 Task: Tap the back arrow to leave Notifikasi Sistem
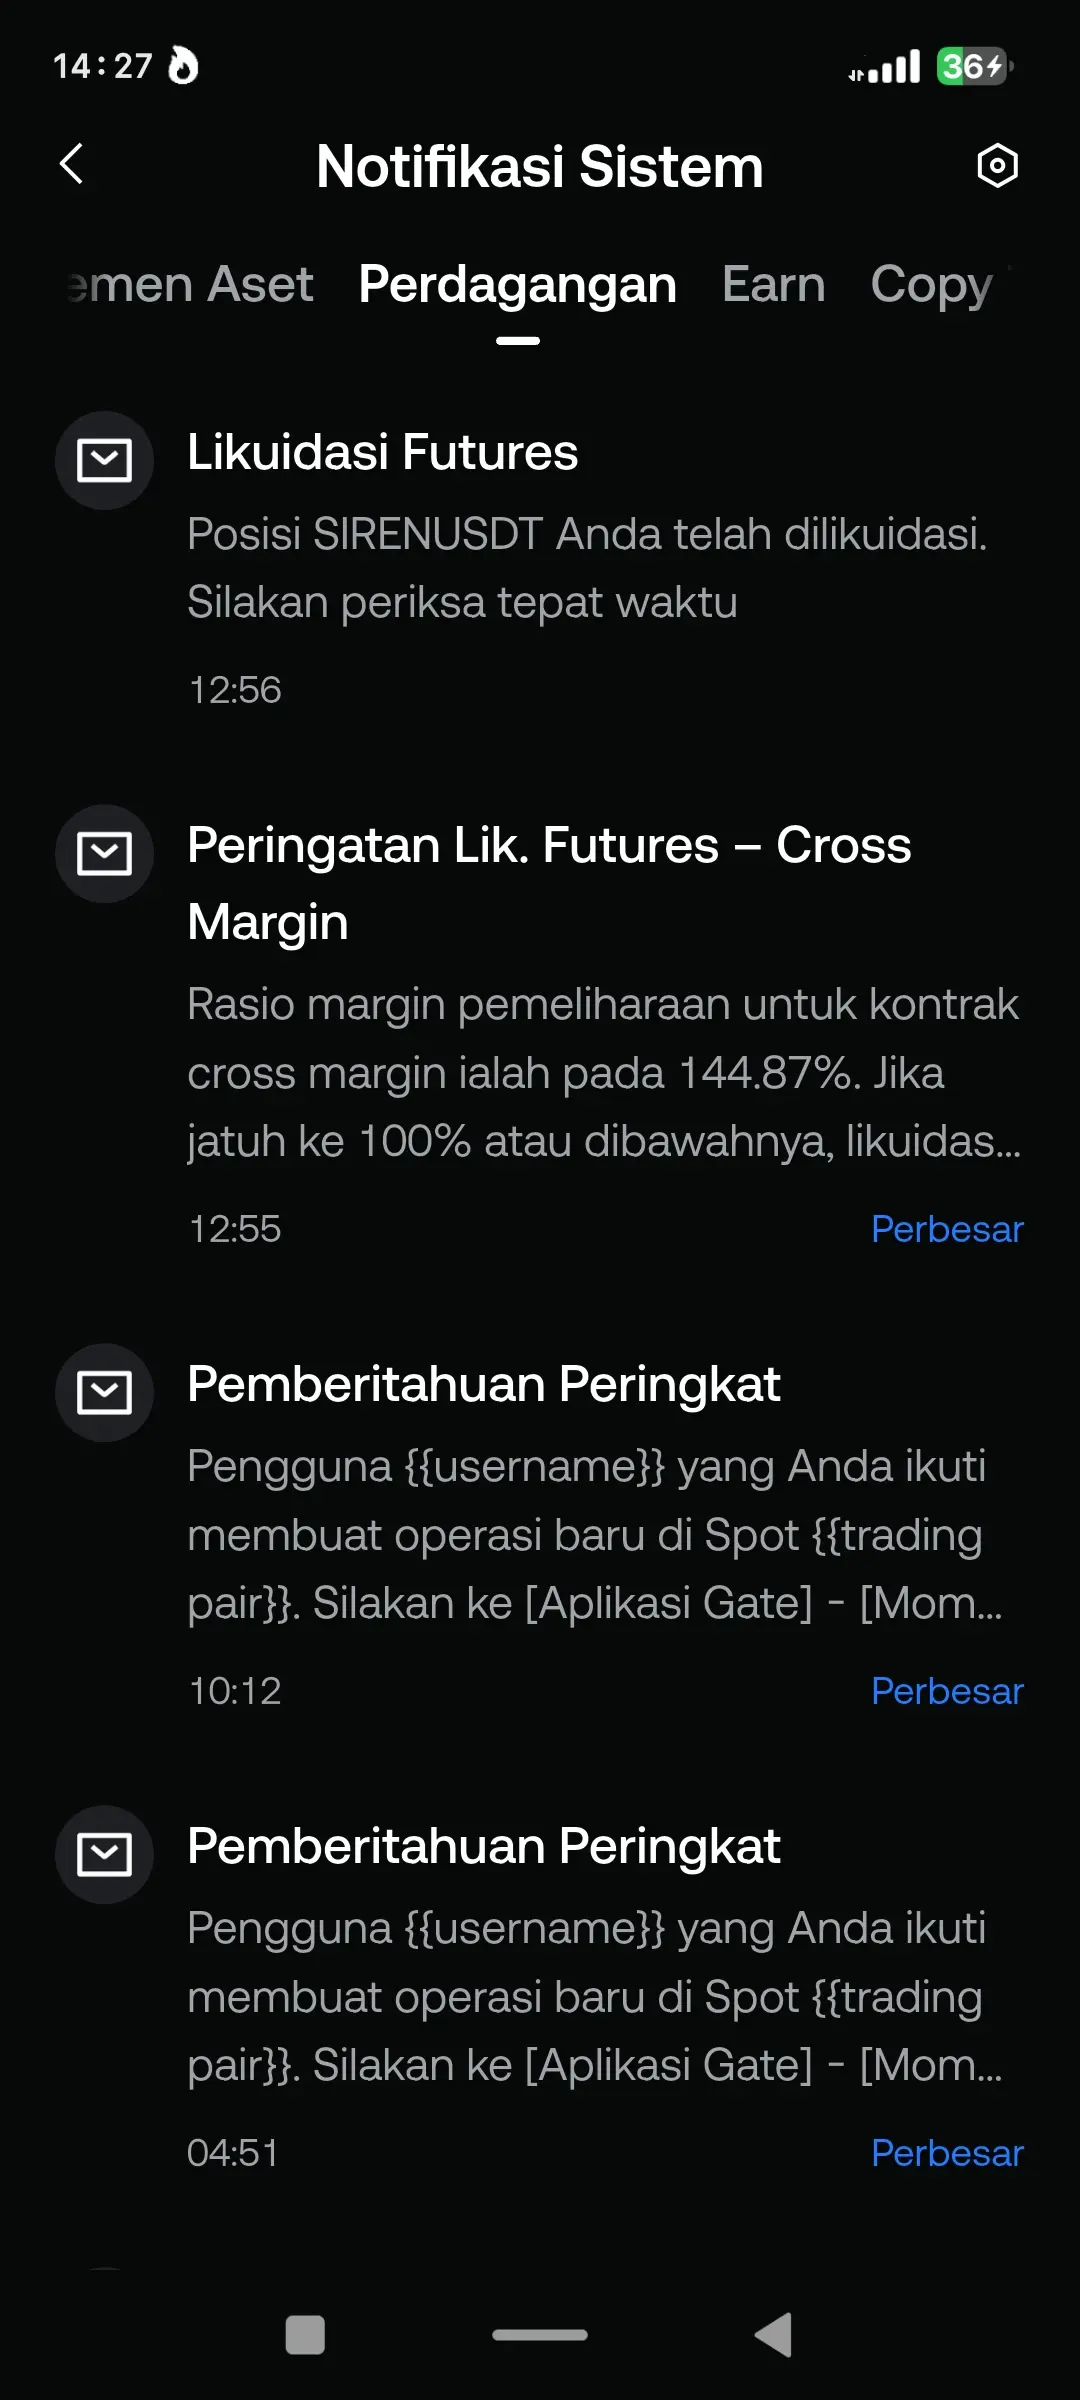[x=72, y=165]
